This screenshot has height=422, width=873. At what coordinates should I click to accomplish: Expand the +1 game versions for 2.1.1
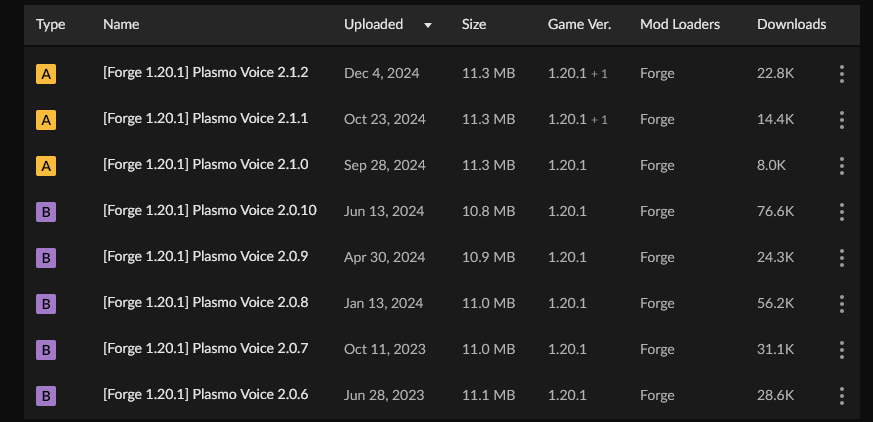pyautogui.click(x=599, y=120)
